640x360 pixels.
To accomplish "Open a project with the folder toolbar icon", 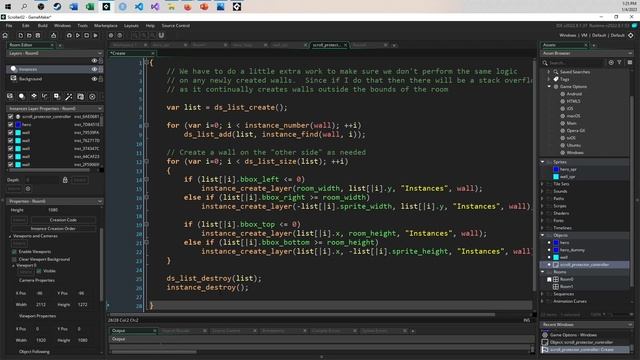I will 29,36.
